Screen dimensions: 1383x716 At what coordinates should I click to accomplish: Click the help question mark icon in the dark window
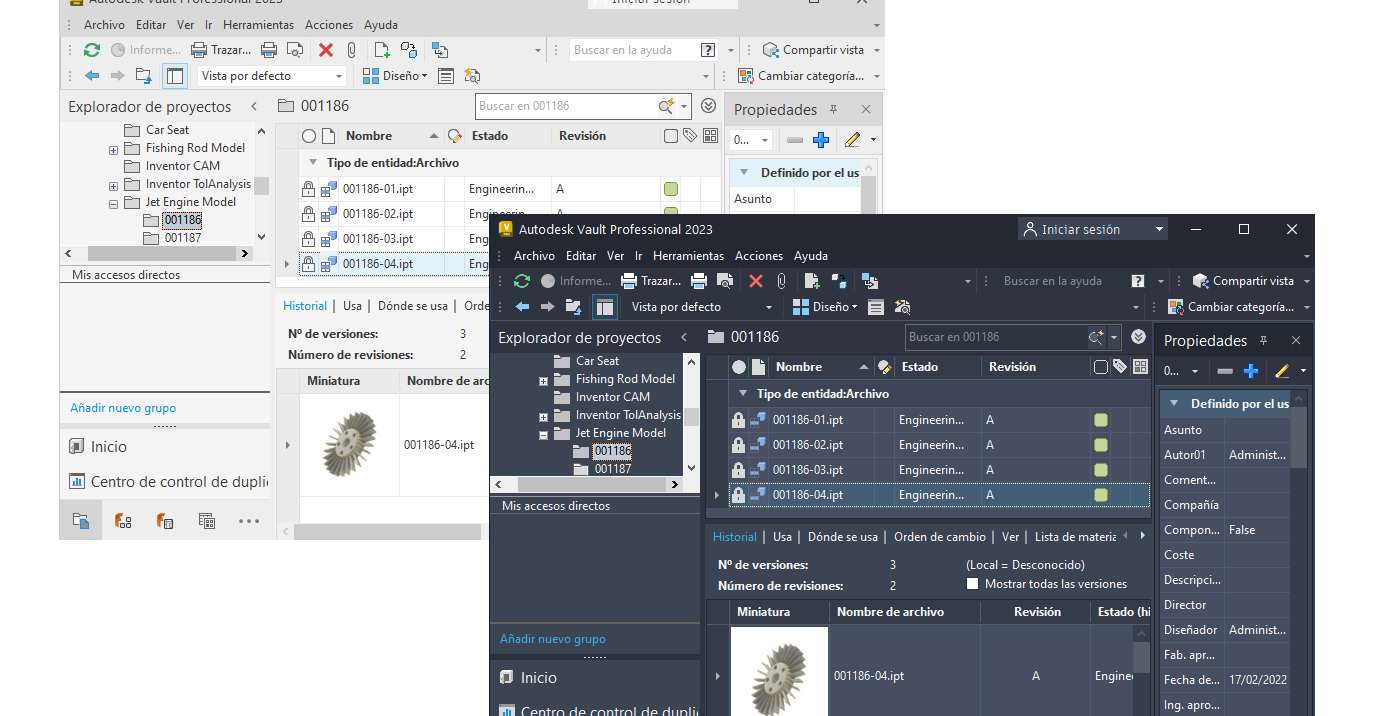[x=1138, y=281]
